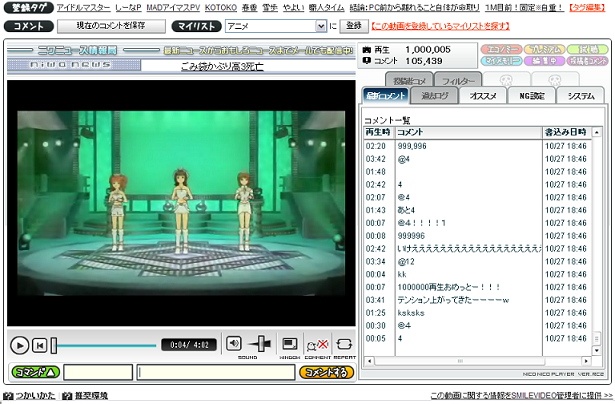The image size is (615, 404).
Task: Switch to 過去ログ tab
Action: click(434, 95)
